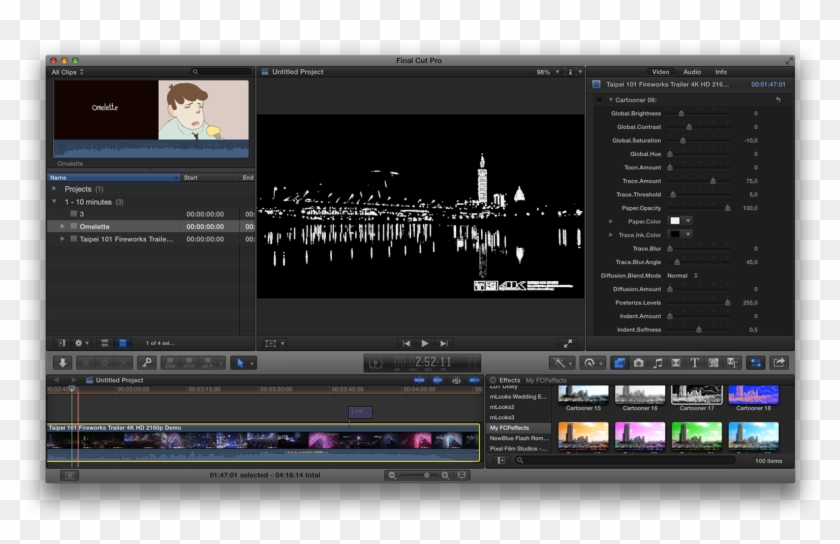The width and height of the screenshot is (840, 544).
Task: Open the All Clips filter dropdown
Action: 68,72
